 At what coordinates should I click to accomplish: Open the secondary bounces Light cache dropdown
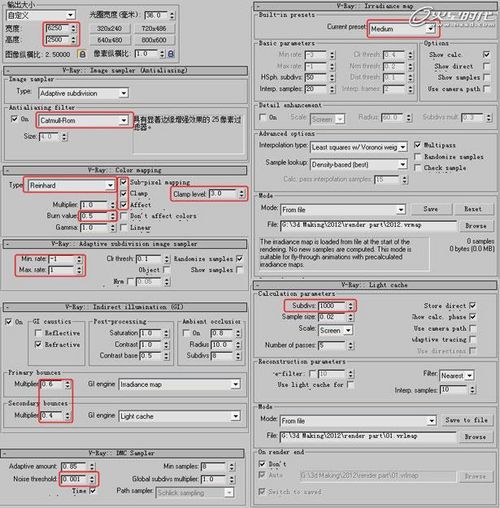[x=236, y=416]
